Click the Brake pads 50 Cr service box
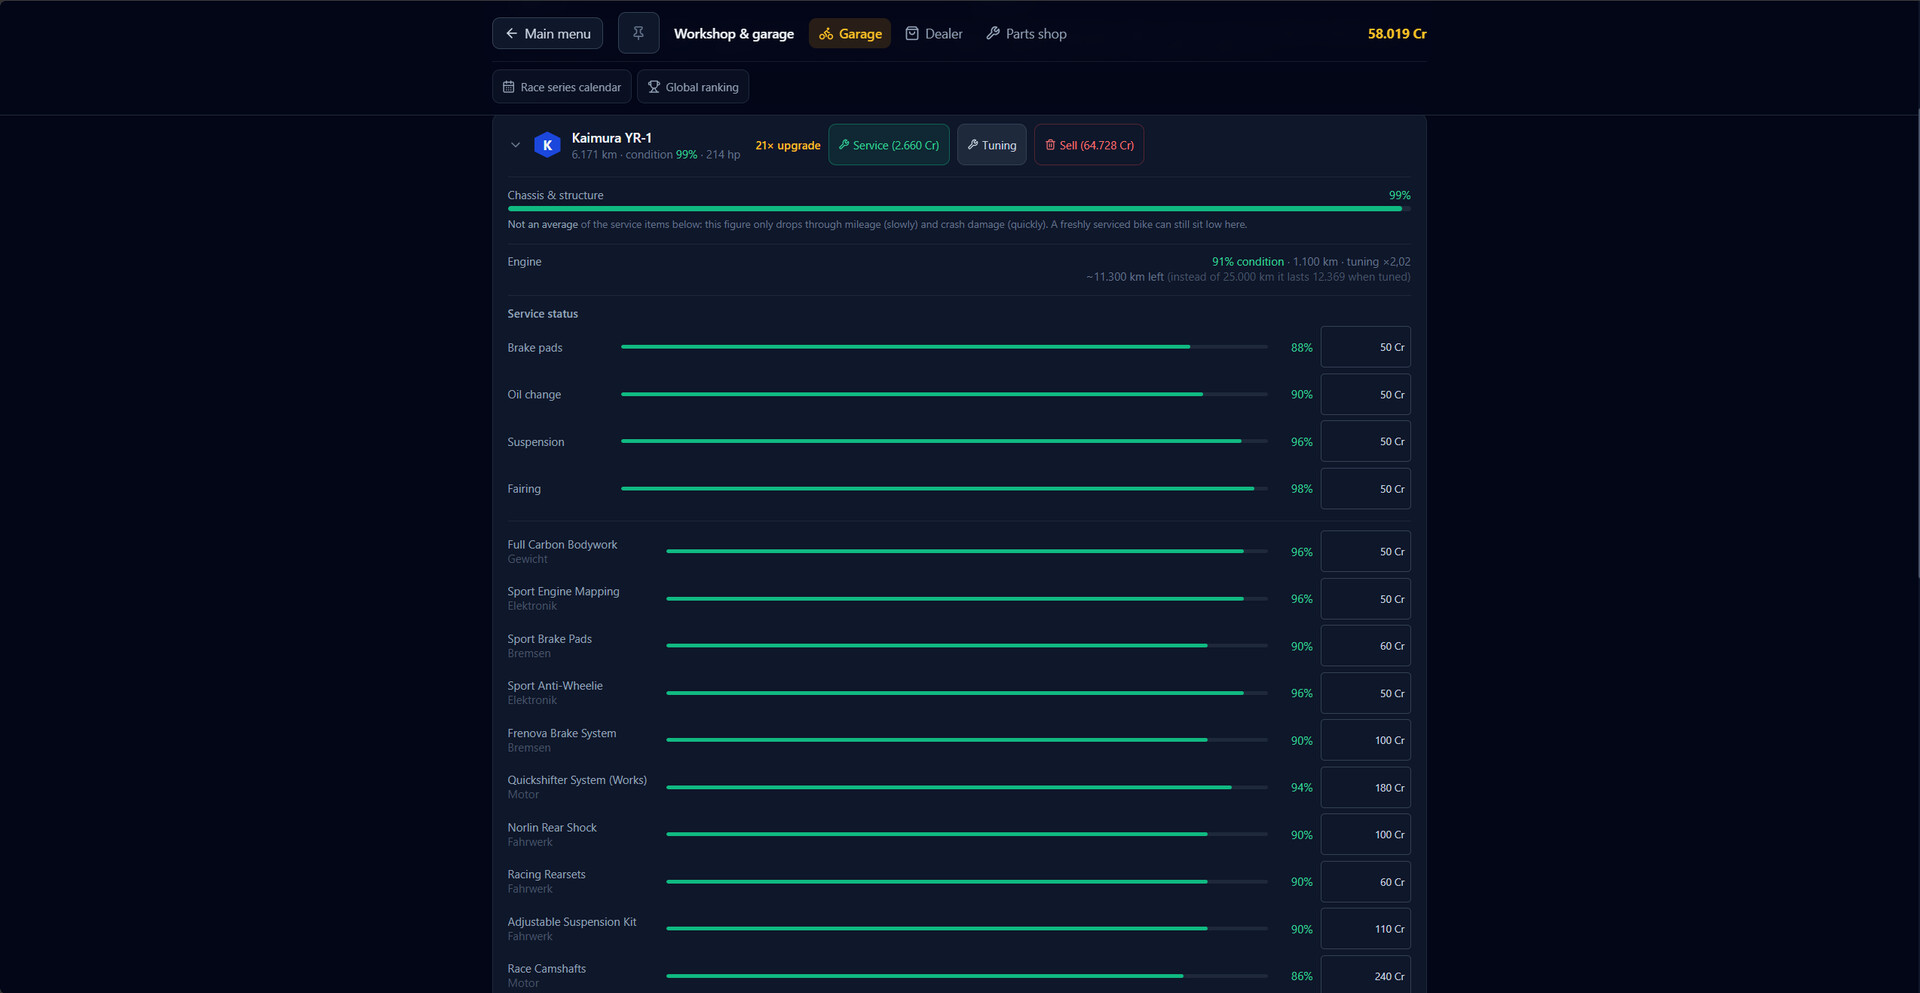This screenshot has width=1920, height=993. (x=1366, y=347)
